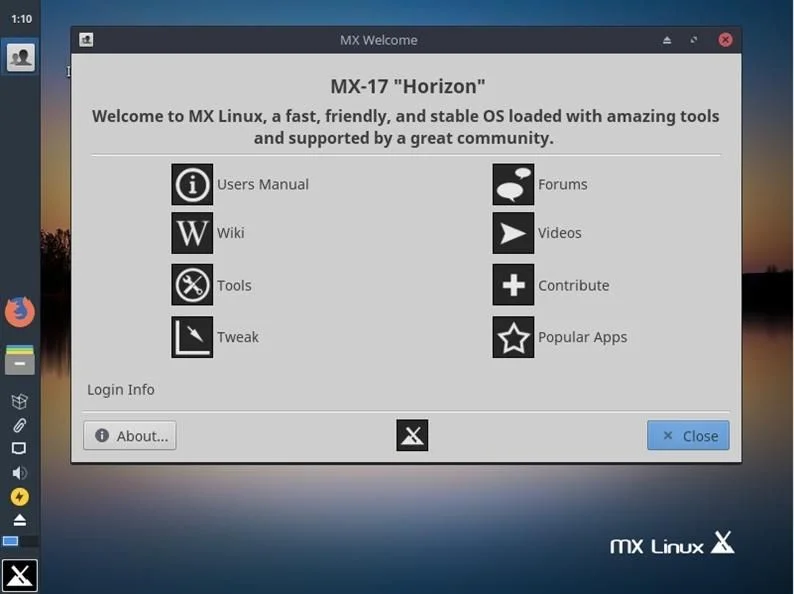Open the Popular Apps text label
Viewport: 794px width, 594px height.
coord(582,338)
